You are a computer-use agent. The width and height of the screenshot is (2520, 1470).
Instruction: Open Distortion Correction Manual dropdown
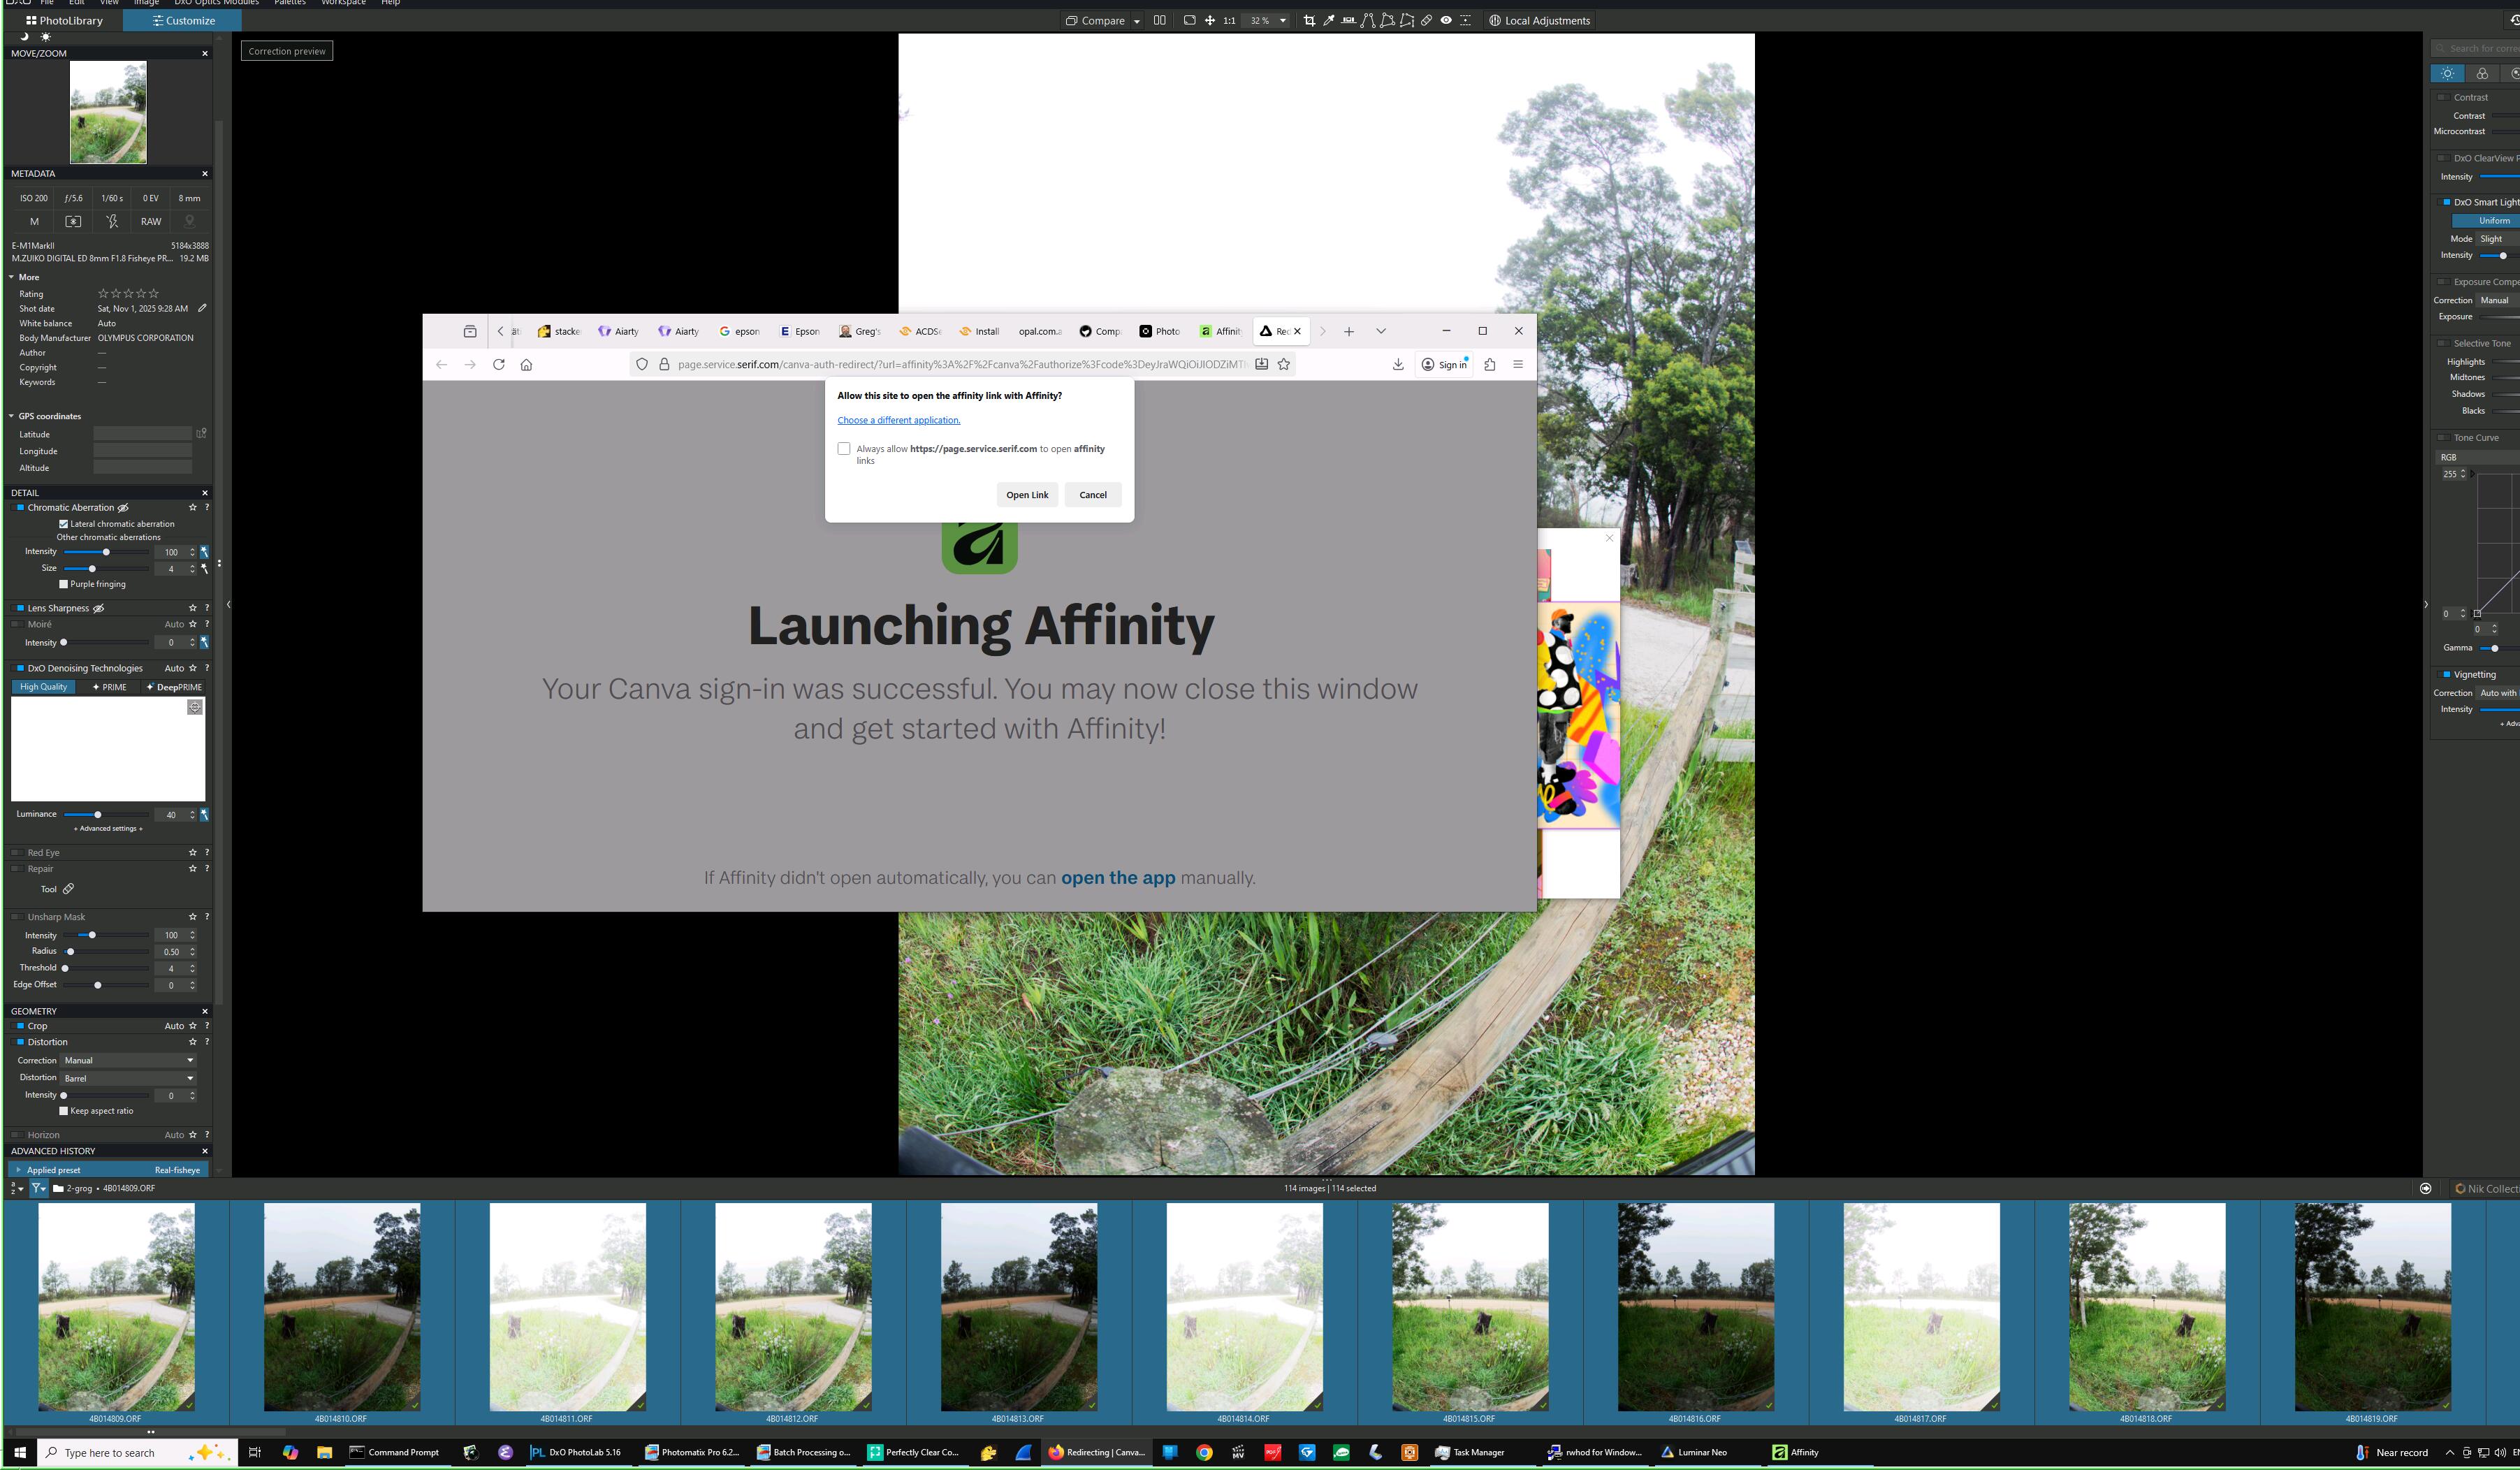pyautogui.click(x=128, y=1060)
